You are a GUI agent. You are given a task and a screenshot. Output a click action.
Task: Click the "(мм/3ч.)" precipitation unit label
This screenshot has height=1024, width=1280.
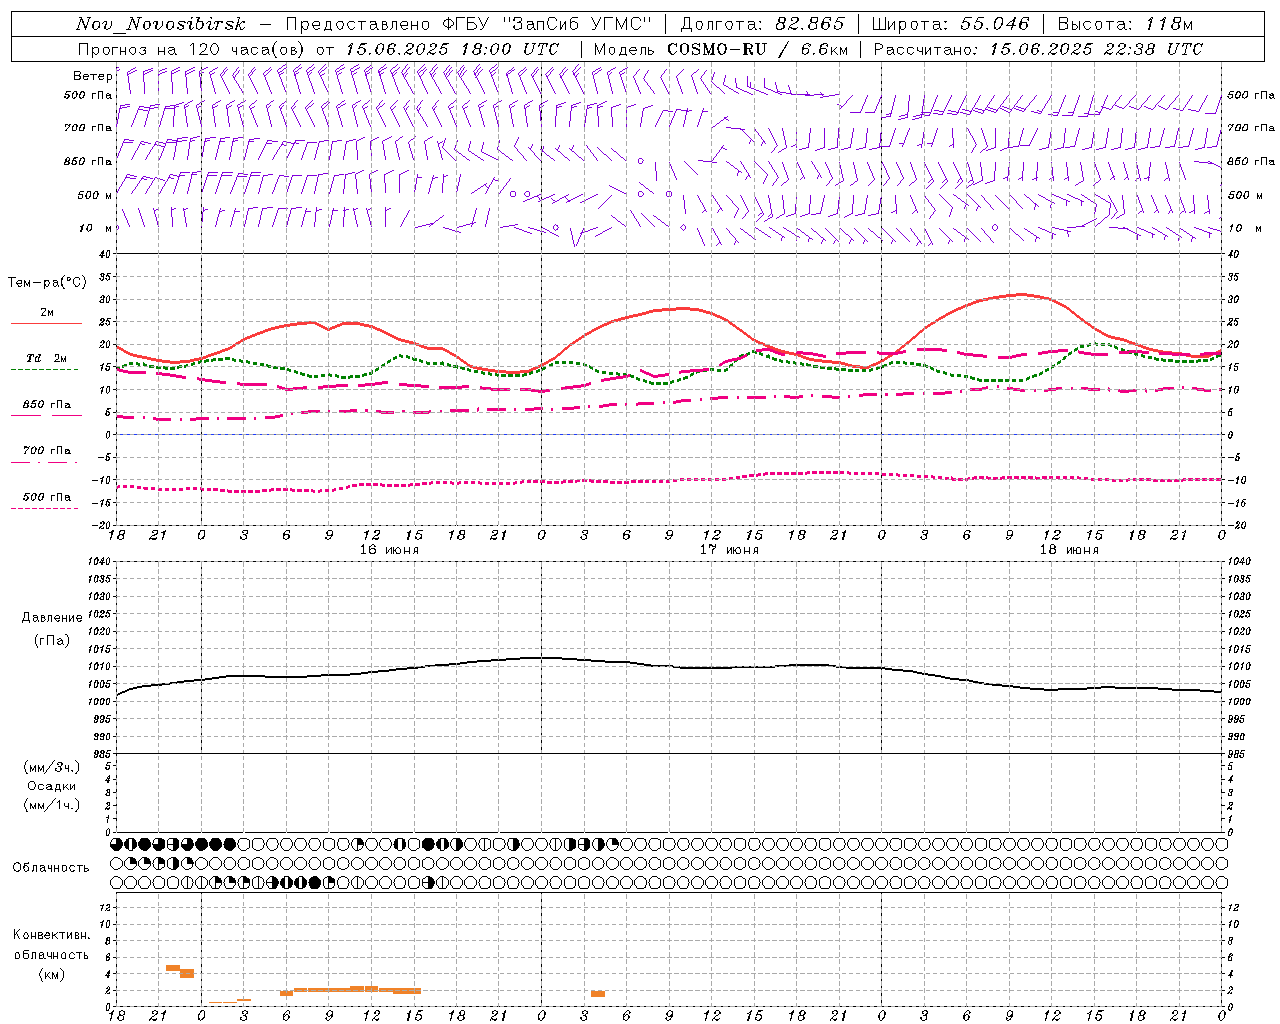52,767
